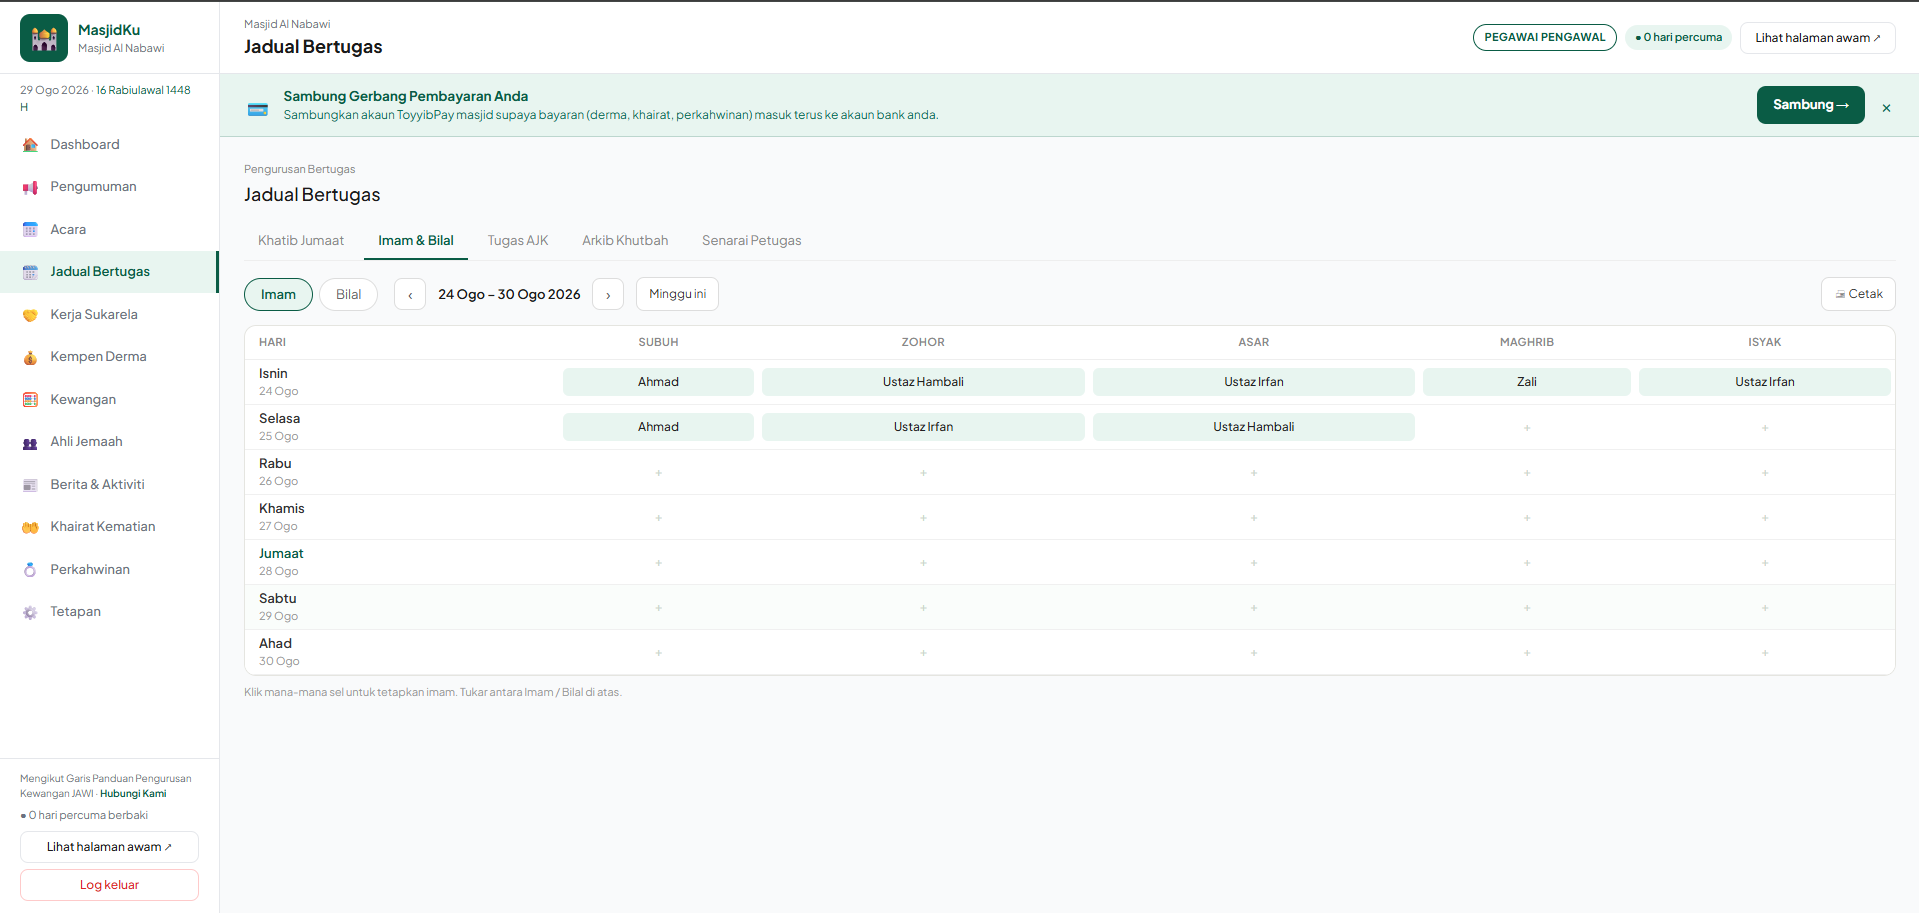Click the Tetapan gear icon
This screenshot has width=1919, height=913.
tap(30, 612)
